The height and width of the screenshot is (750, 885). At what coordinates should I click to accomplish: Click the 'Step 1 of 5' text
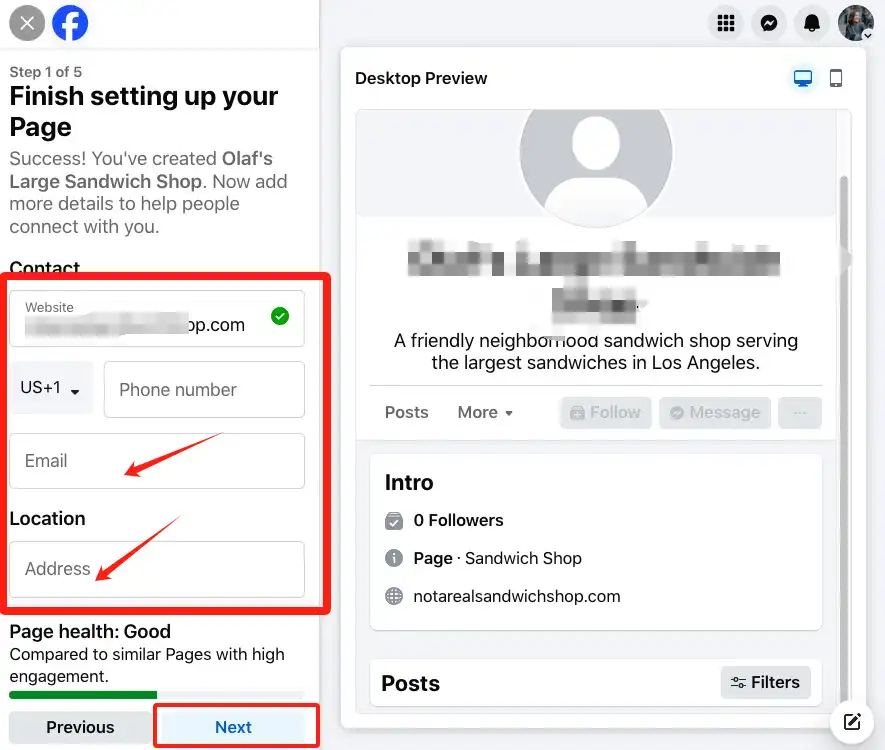point(46,72)
